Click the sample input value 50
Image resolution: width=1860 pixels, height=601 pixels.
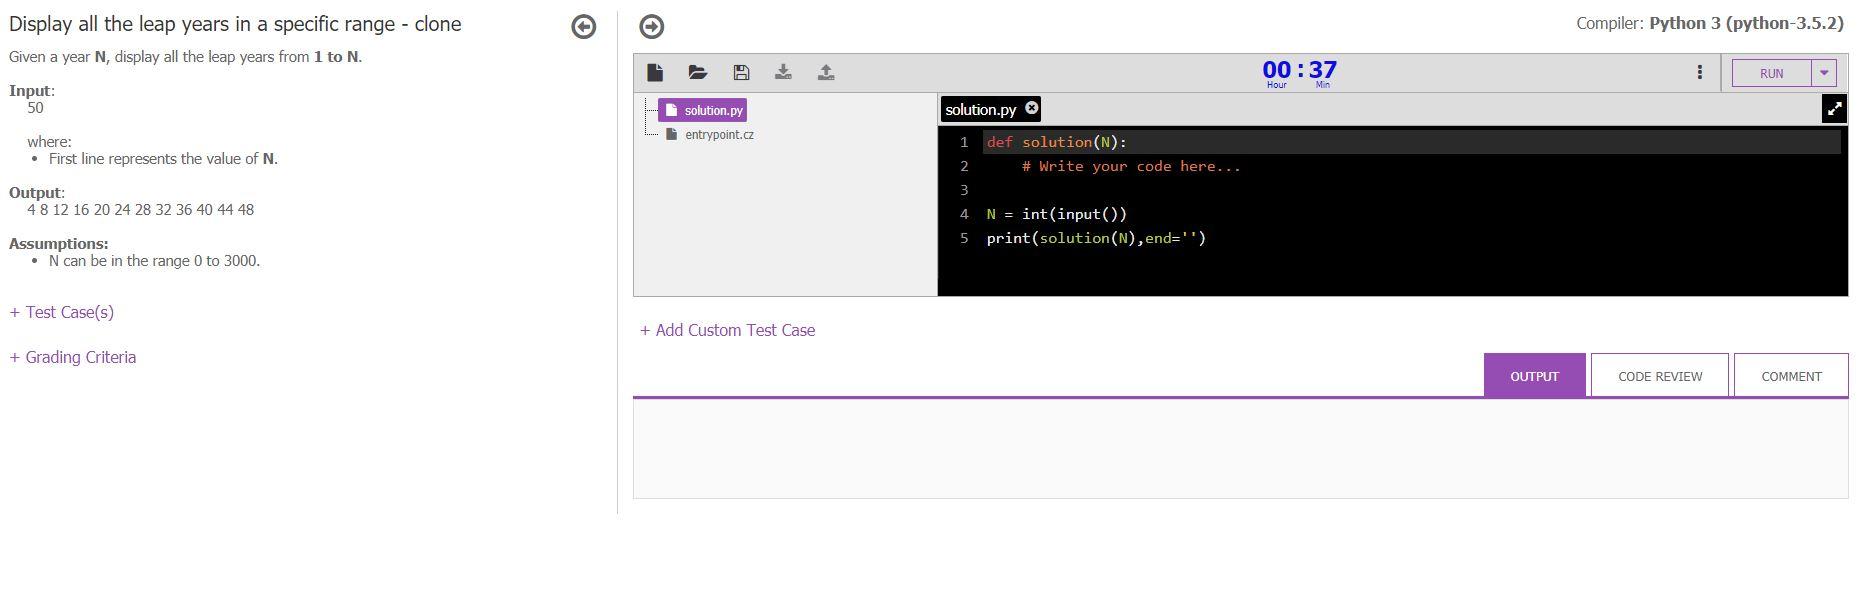click(x=35, y=108)
